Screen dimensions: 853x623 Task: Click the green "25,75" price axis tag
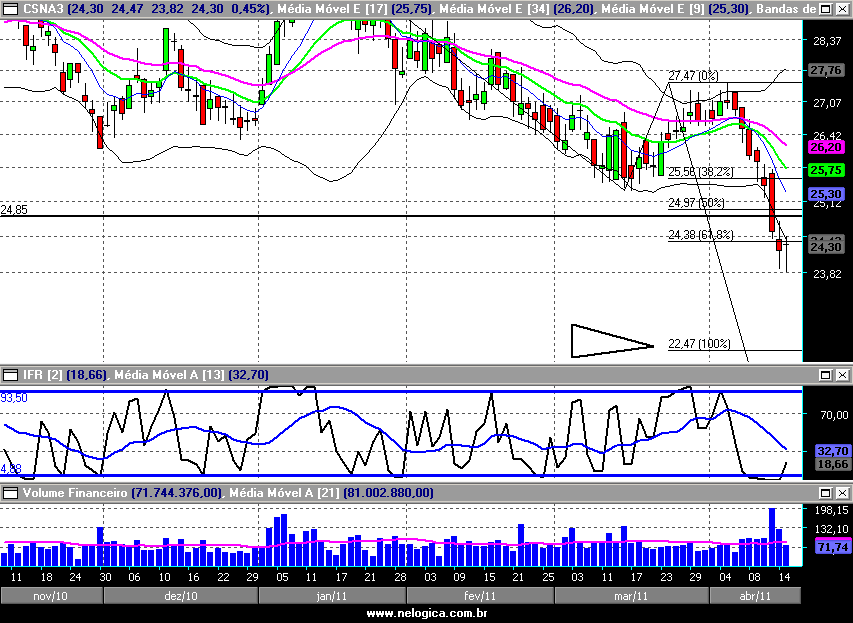click(x=826, y=170)
